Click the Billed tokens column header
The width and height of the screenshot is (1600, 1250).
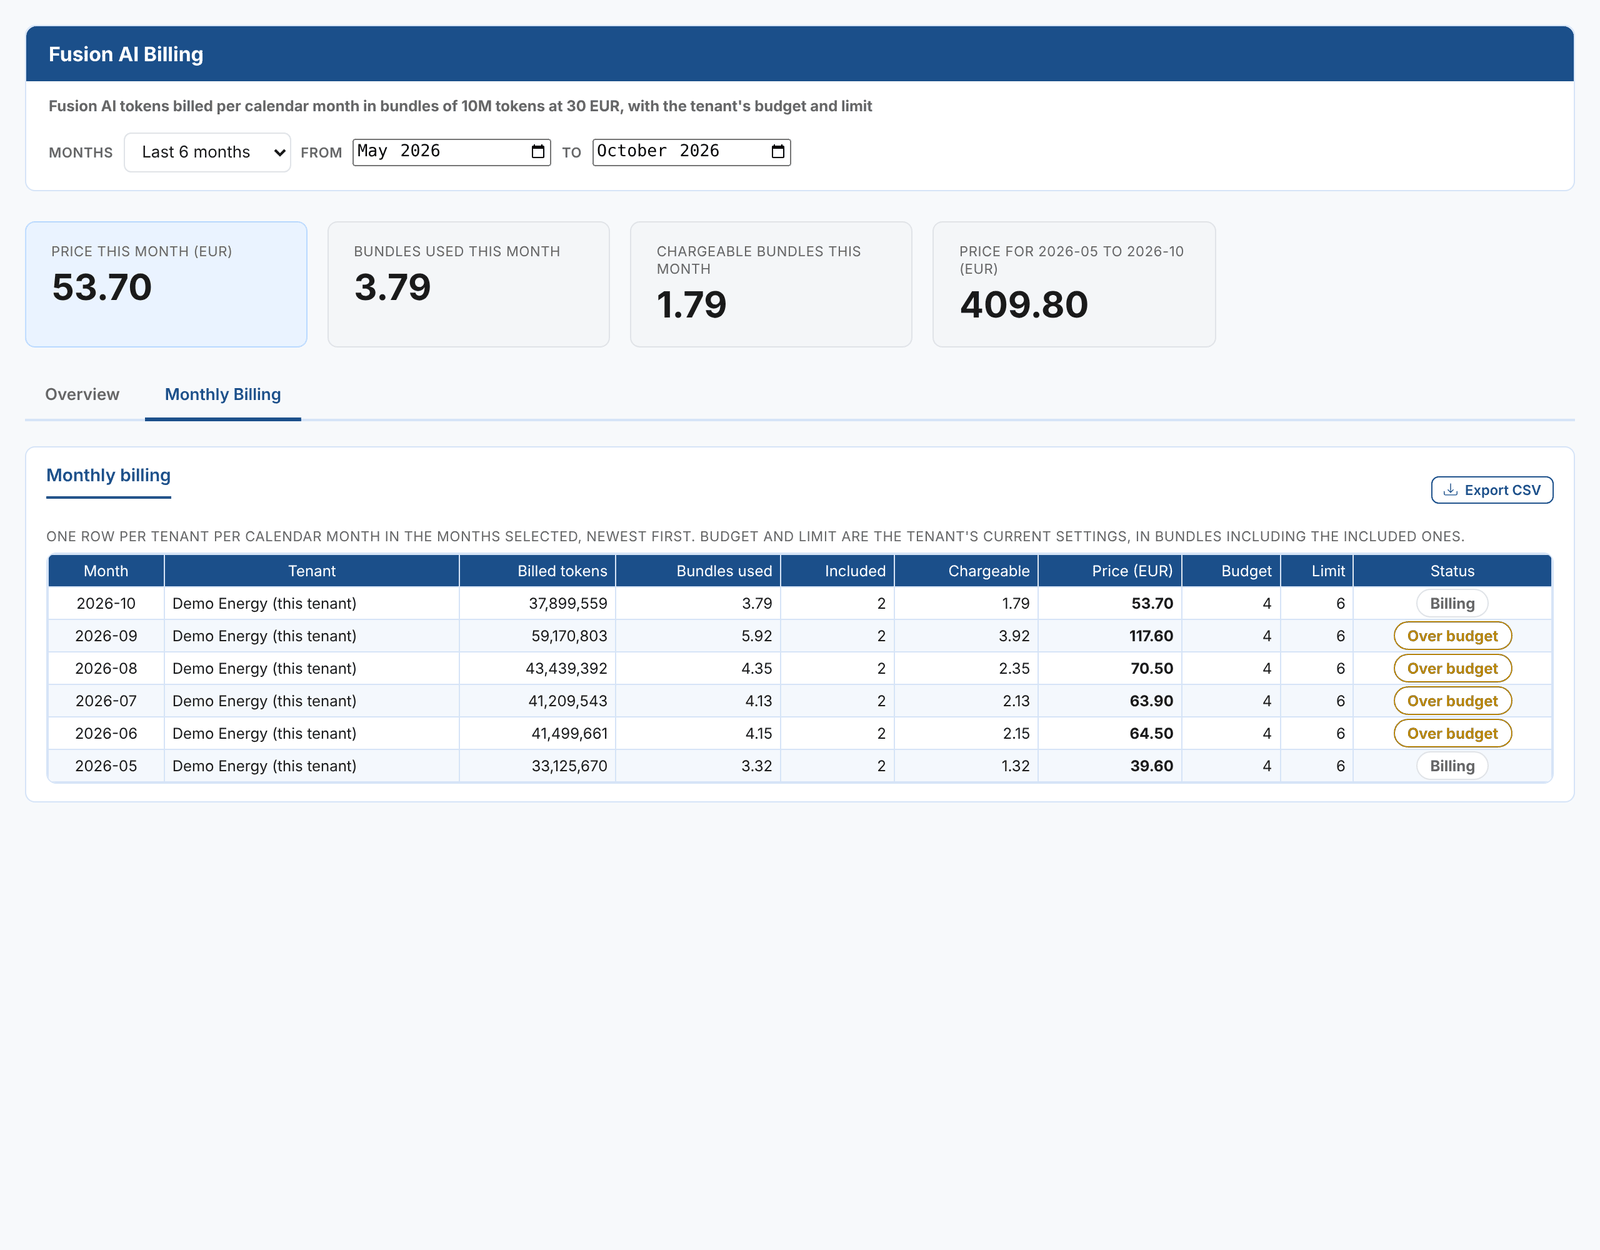[x=538, y=571]
